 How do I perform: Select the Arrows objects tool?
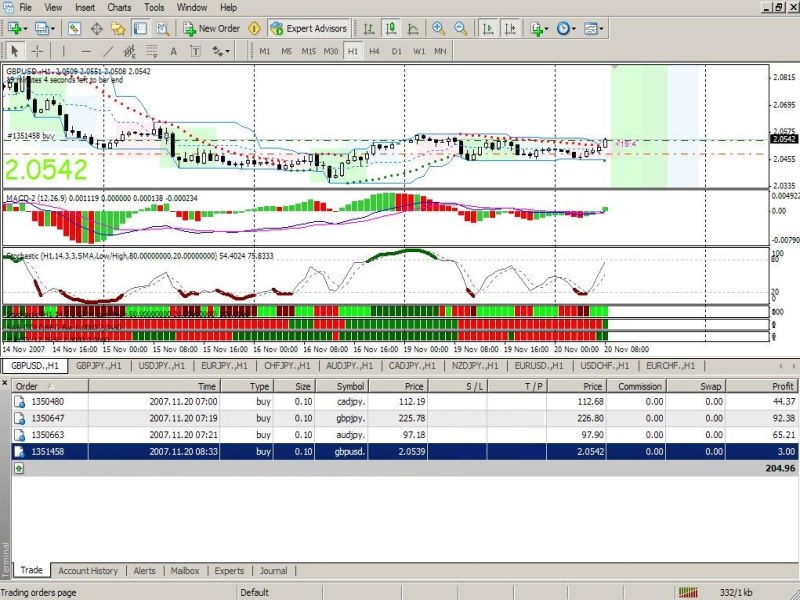pos(218,51)
